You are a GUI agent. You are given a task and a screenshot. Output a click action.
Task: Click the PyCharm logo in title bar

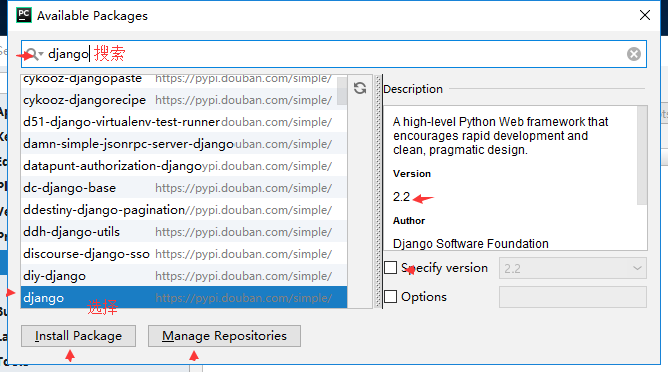coord(24,15)
